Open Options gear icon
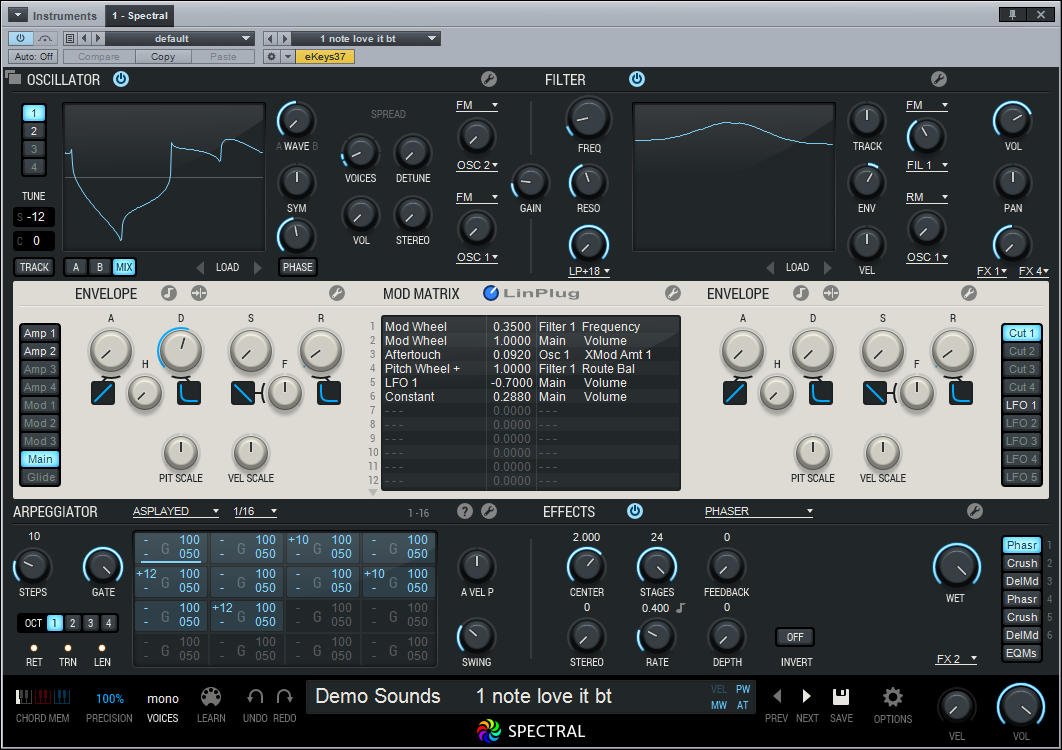The width and height of the screenshot is (1062, 750). coord(893,696)
